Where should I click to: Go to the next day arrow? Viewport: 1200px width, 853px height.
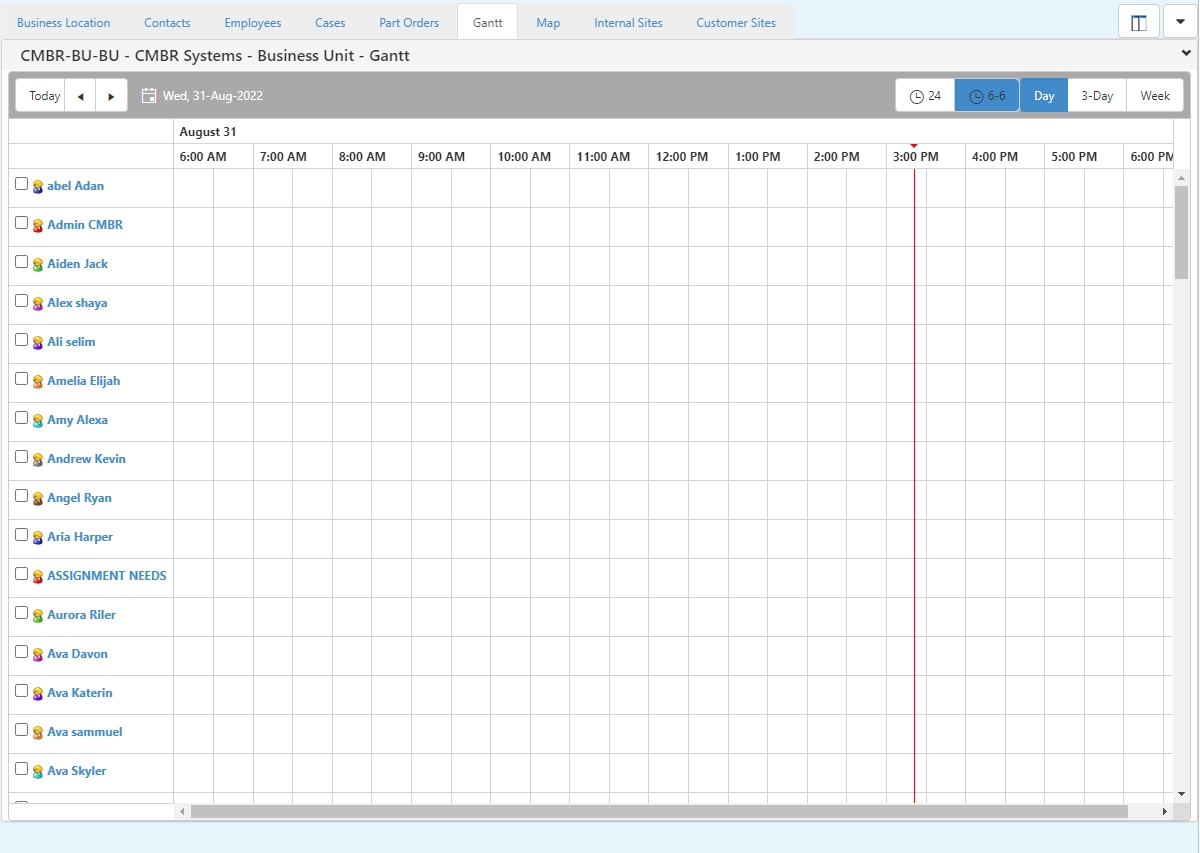click(111, 96)
